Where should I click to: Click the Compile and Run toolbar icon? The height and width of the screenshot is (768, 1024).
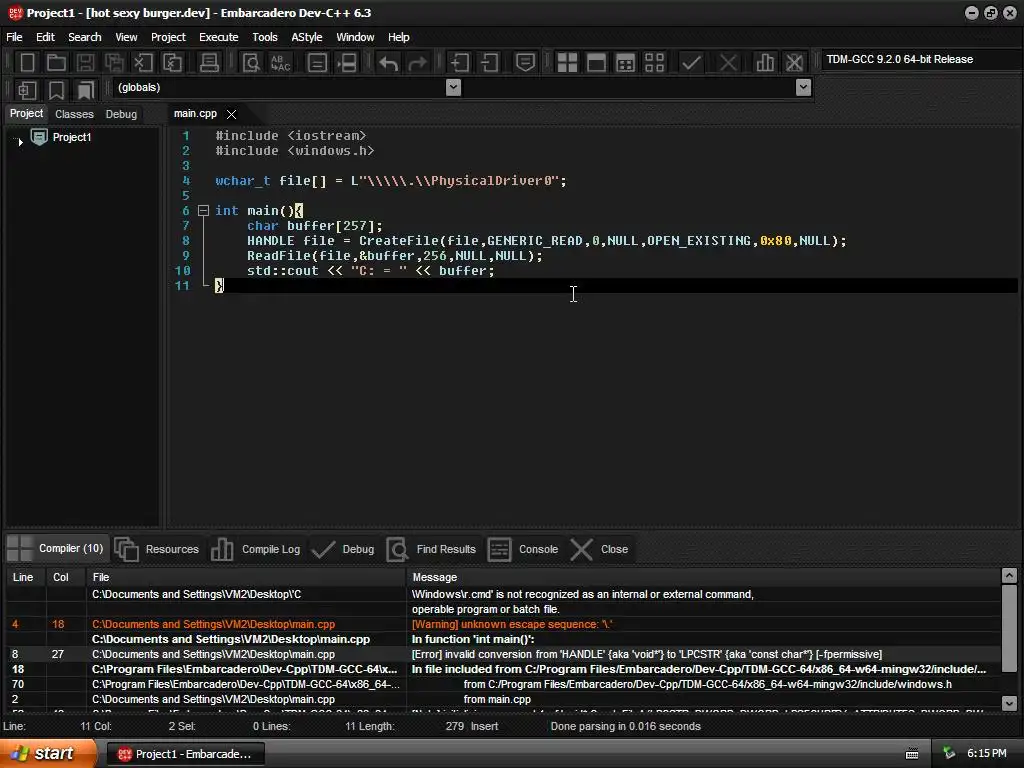[x=625, y=63]
